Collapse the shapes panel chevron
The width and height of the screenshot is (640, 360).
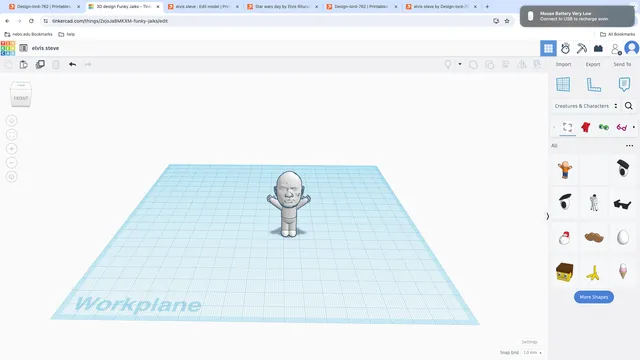[548, 216]
